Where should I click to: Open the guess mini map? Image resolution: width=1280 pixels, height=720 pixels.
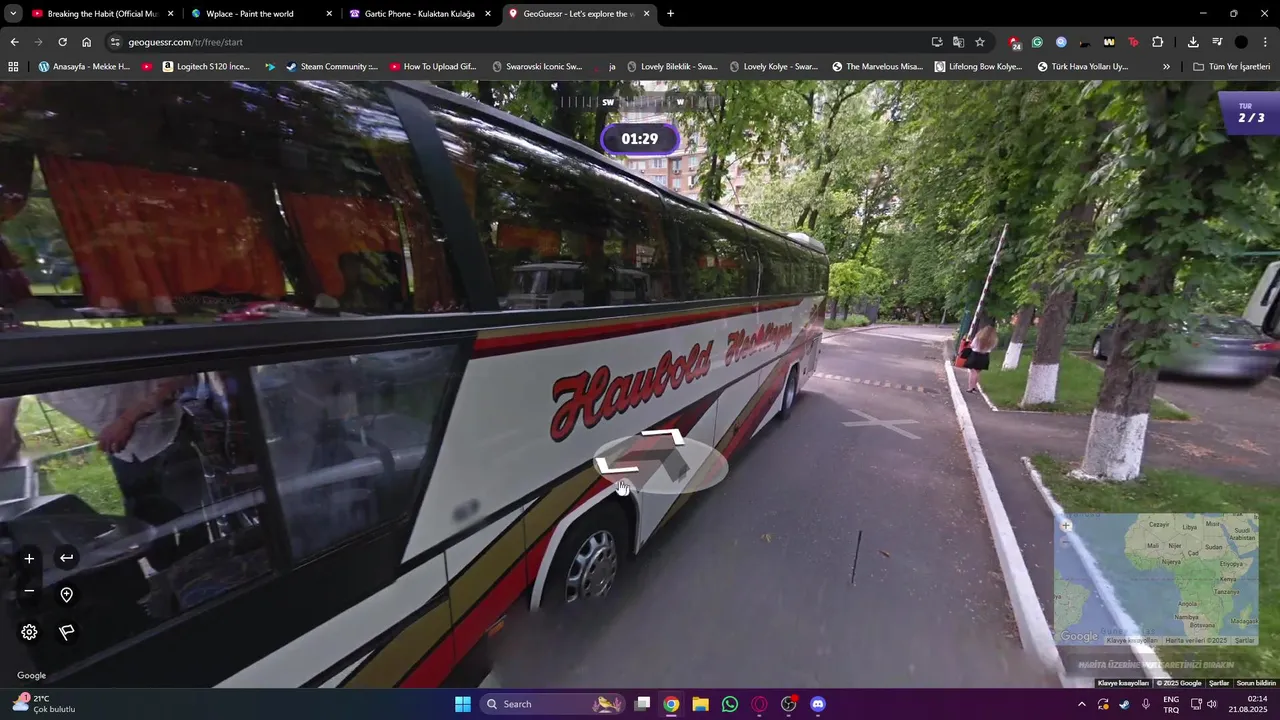[x=1155, y=580]
